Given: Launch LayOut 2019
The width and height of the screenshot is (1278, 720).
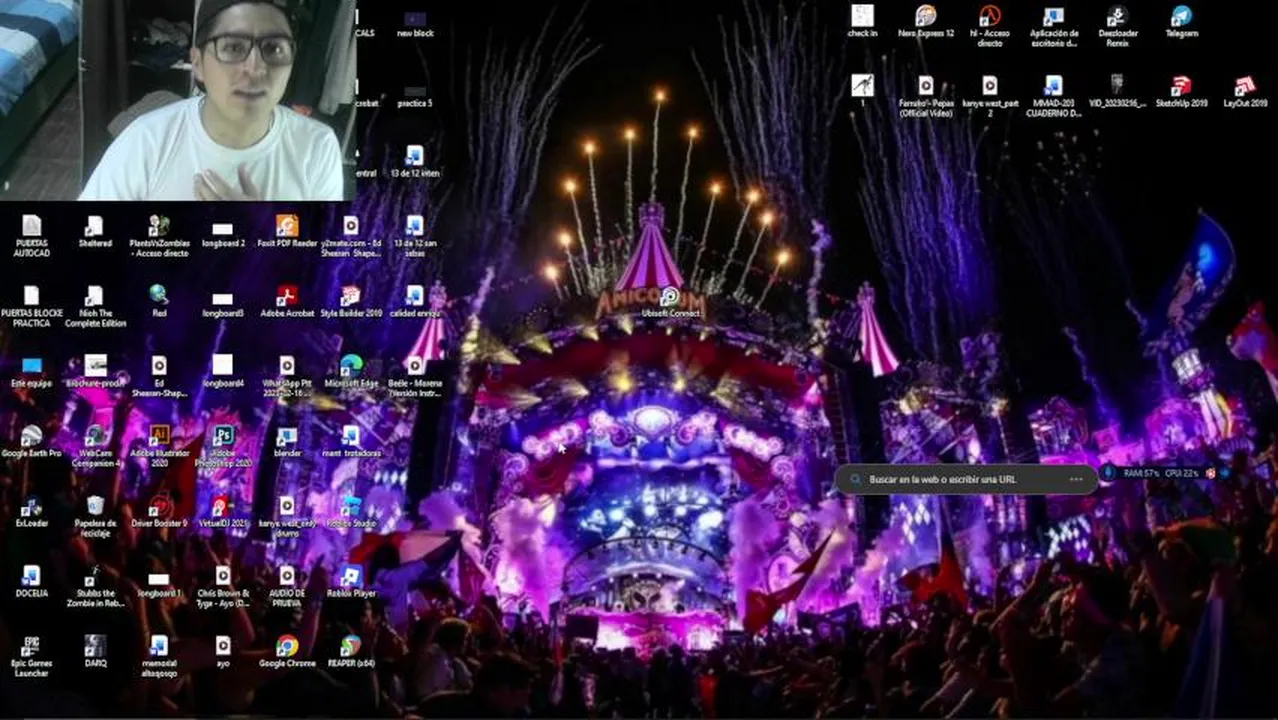Looking at the screenshot, I should pos(1245,91).
